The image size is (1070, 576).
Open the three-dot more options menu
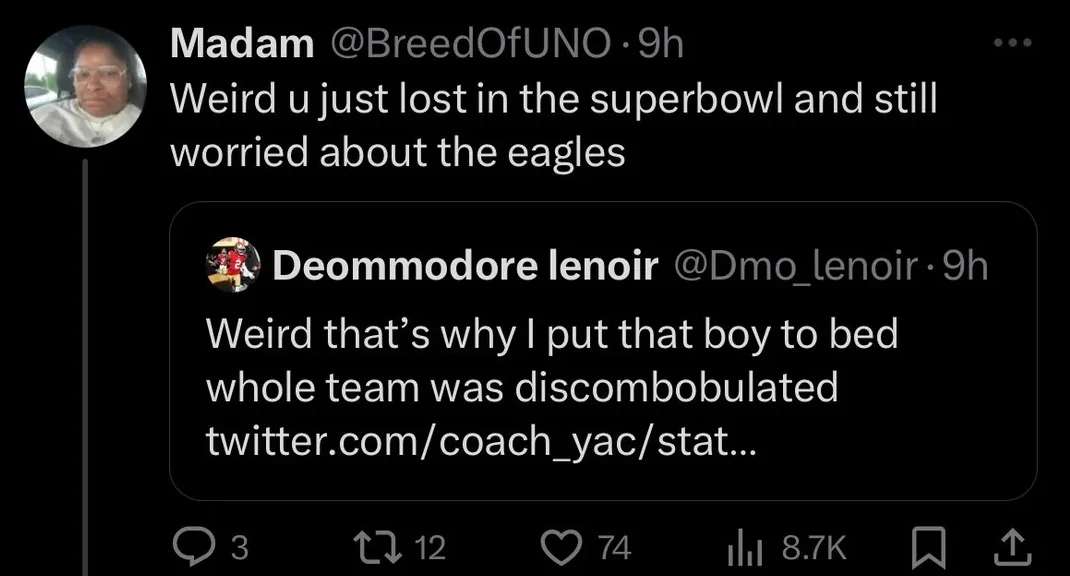[1011, 44]
